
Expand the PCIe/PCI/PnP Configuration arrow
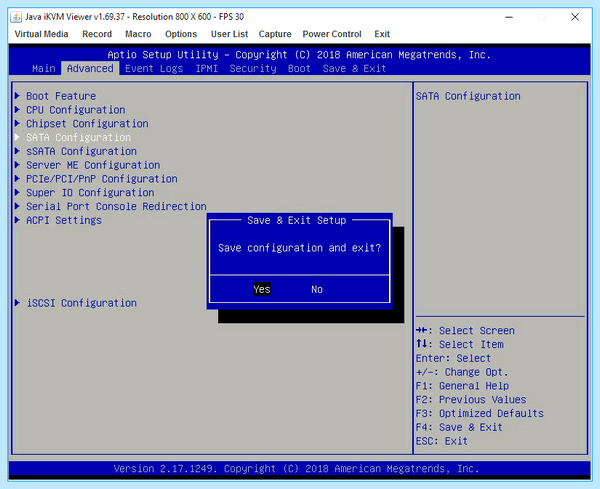click(17, 178)
